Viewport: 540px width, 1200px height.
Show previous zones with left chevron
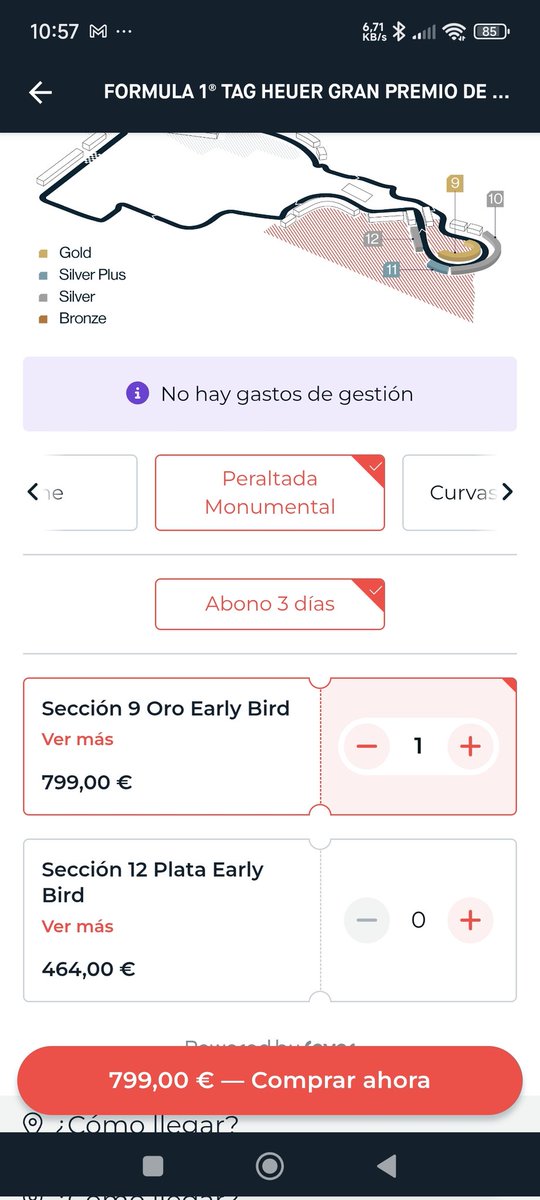tap(33, 492)
